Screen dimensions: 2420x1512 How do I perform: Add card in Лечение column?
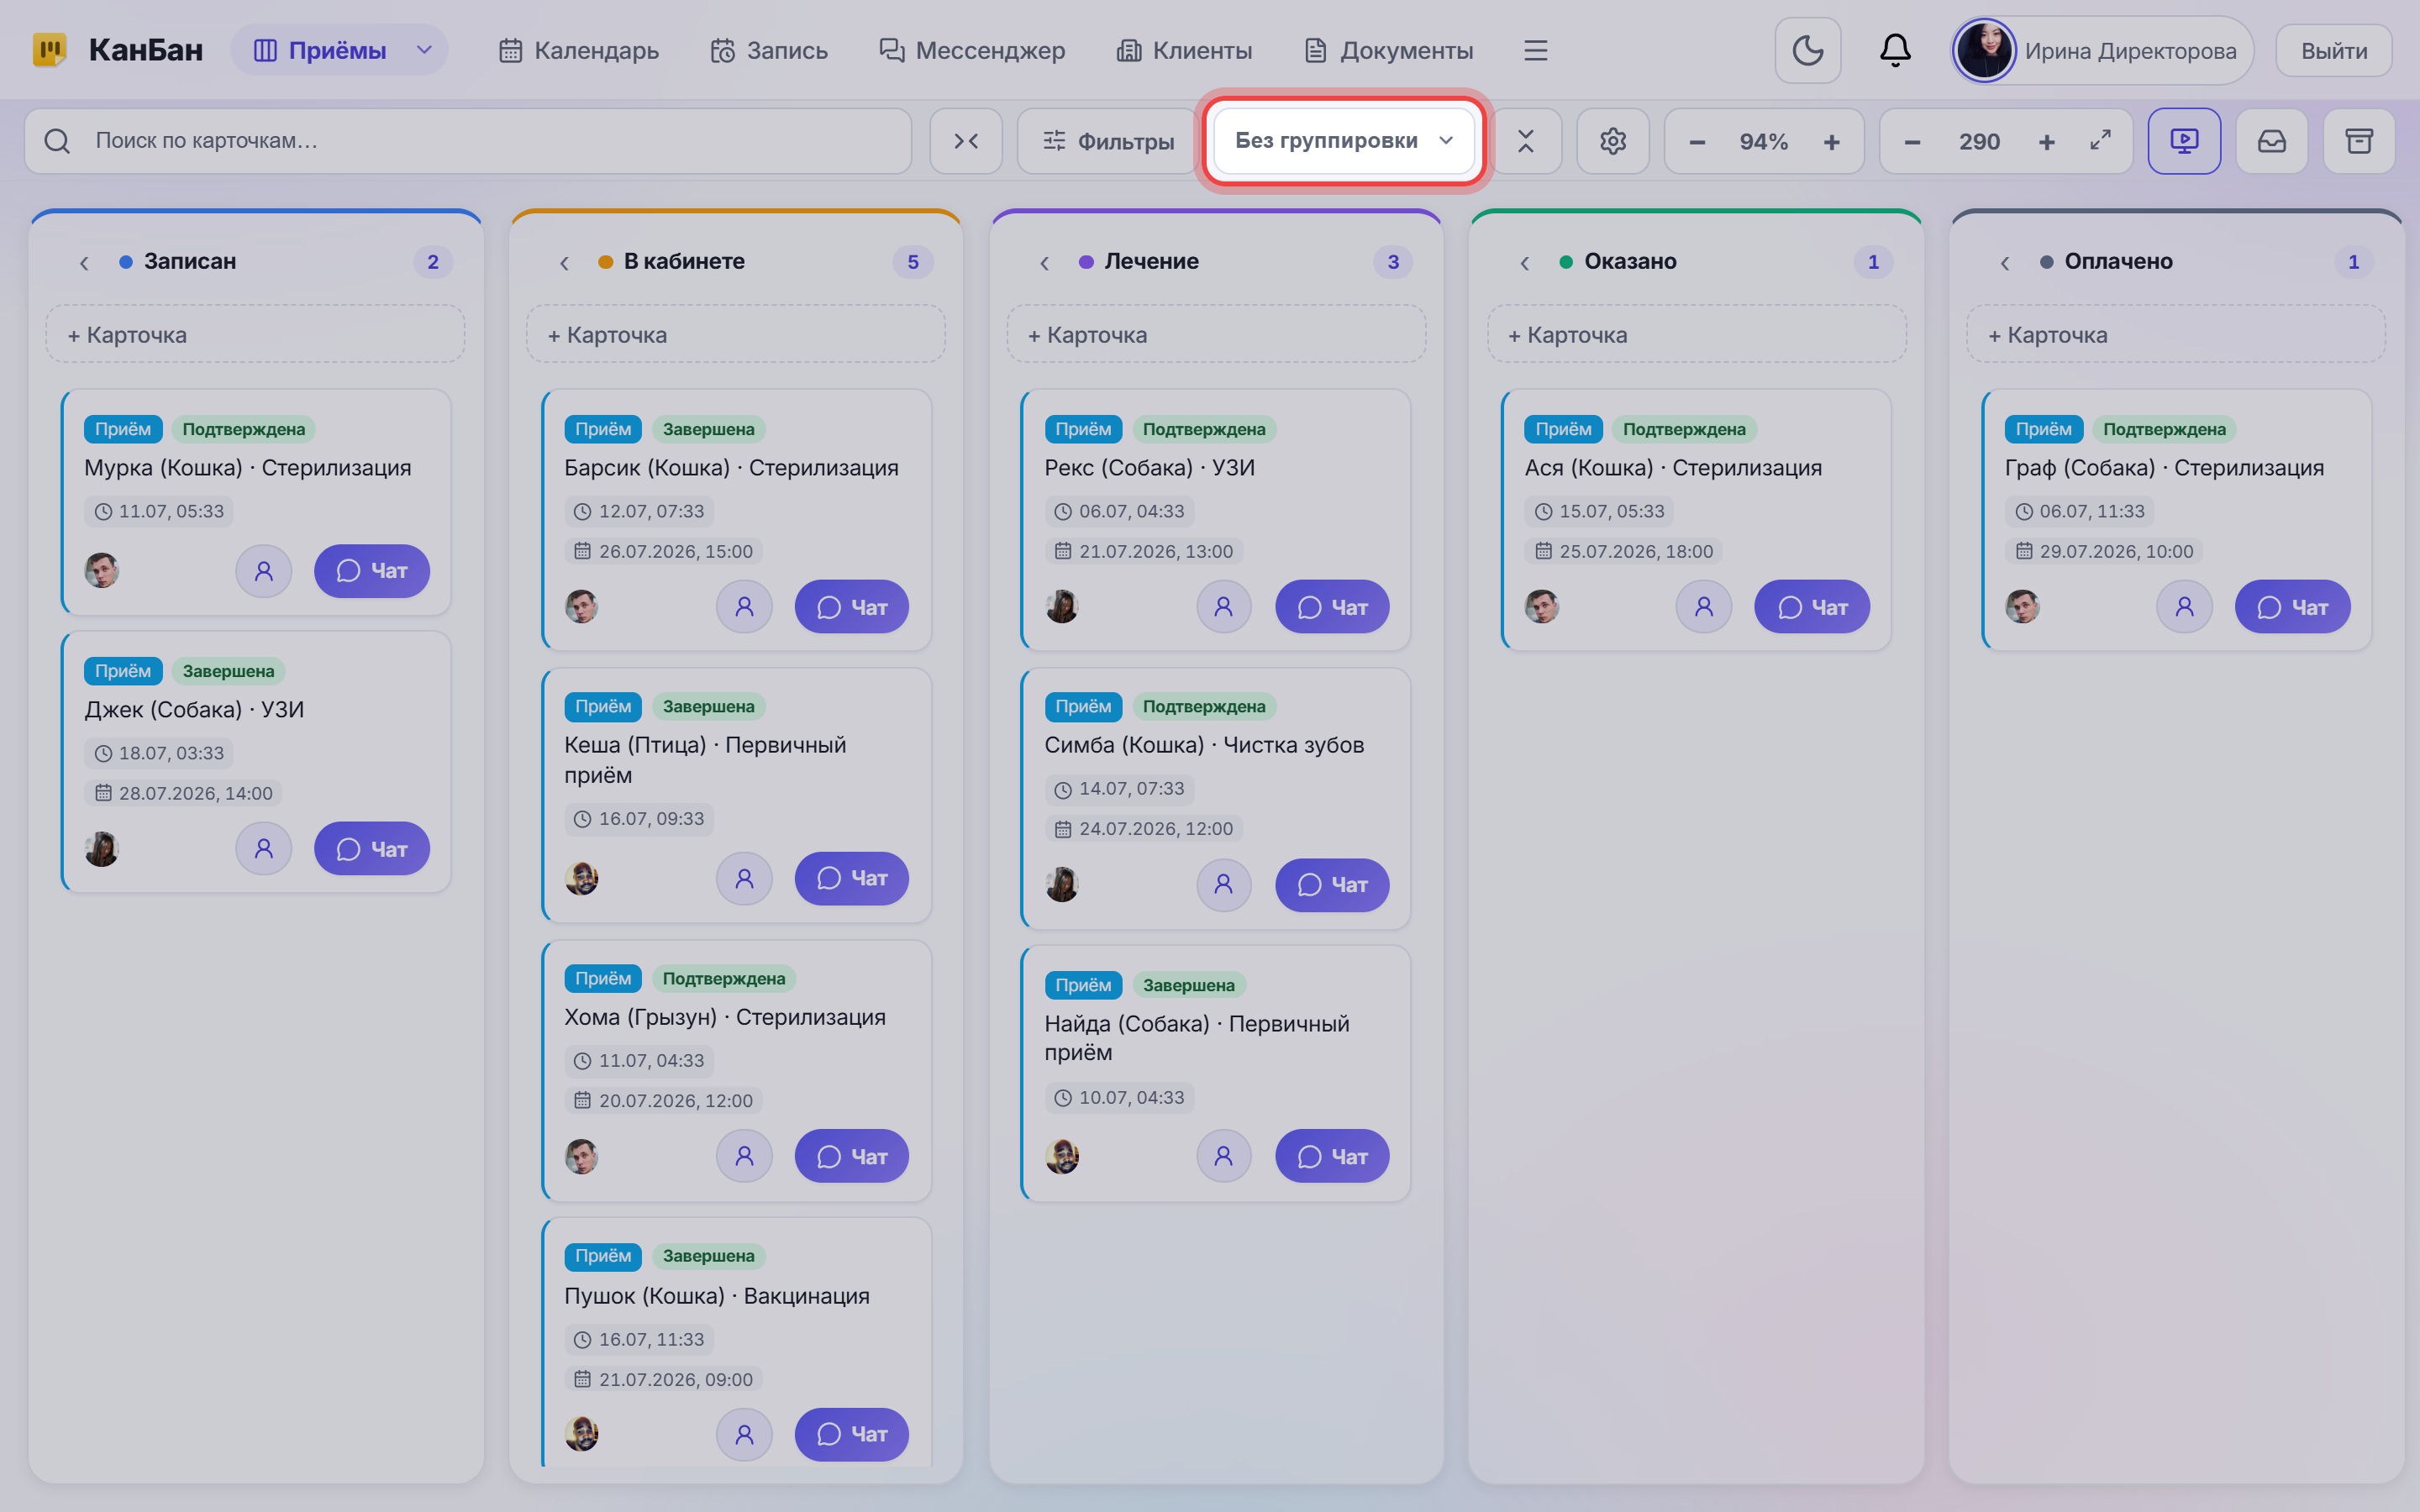1216,334
